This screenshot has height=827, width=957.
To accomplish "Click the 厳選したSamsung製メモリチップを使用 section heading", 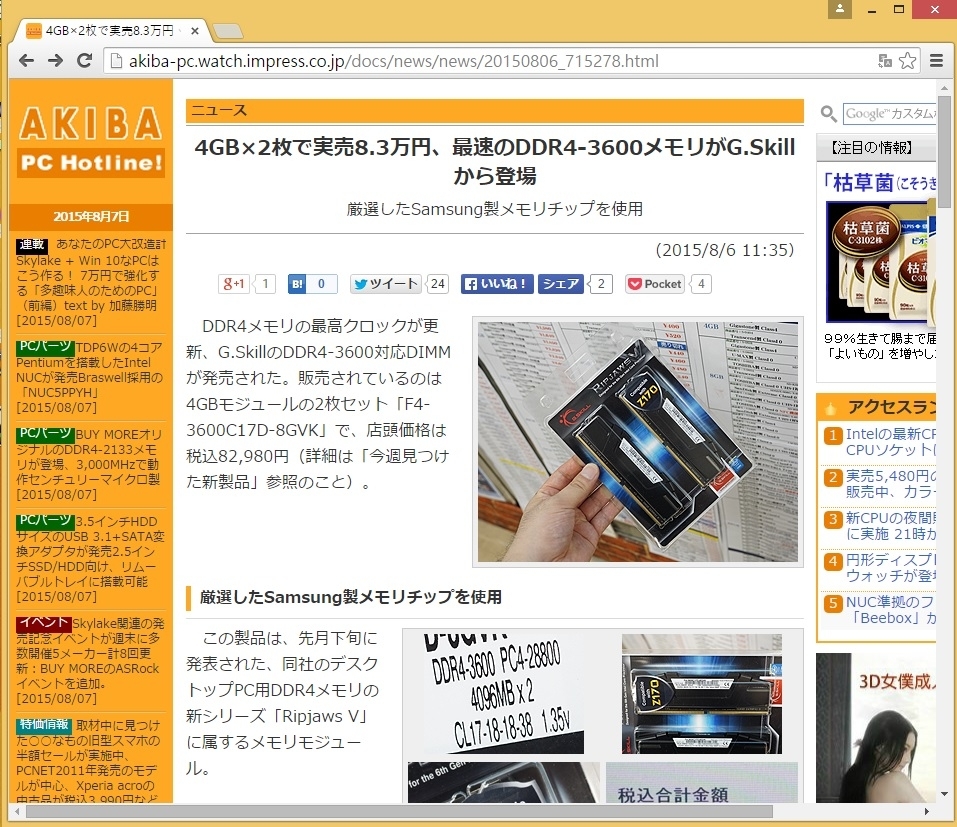I will tap(350, 597).
